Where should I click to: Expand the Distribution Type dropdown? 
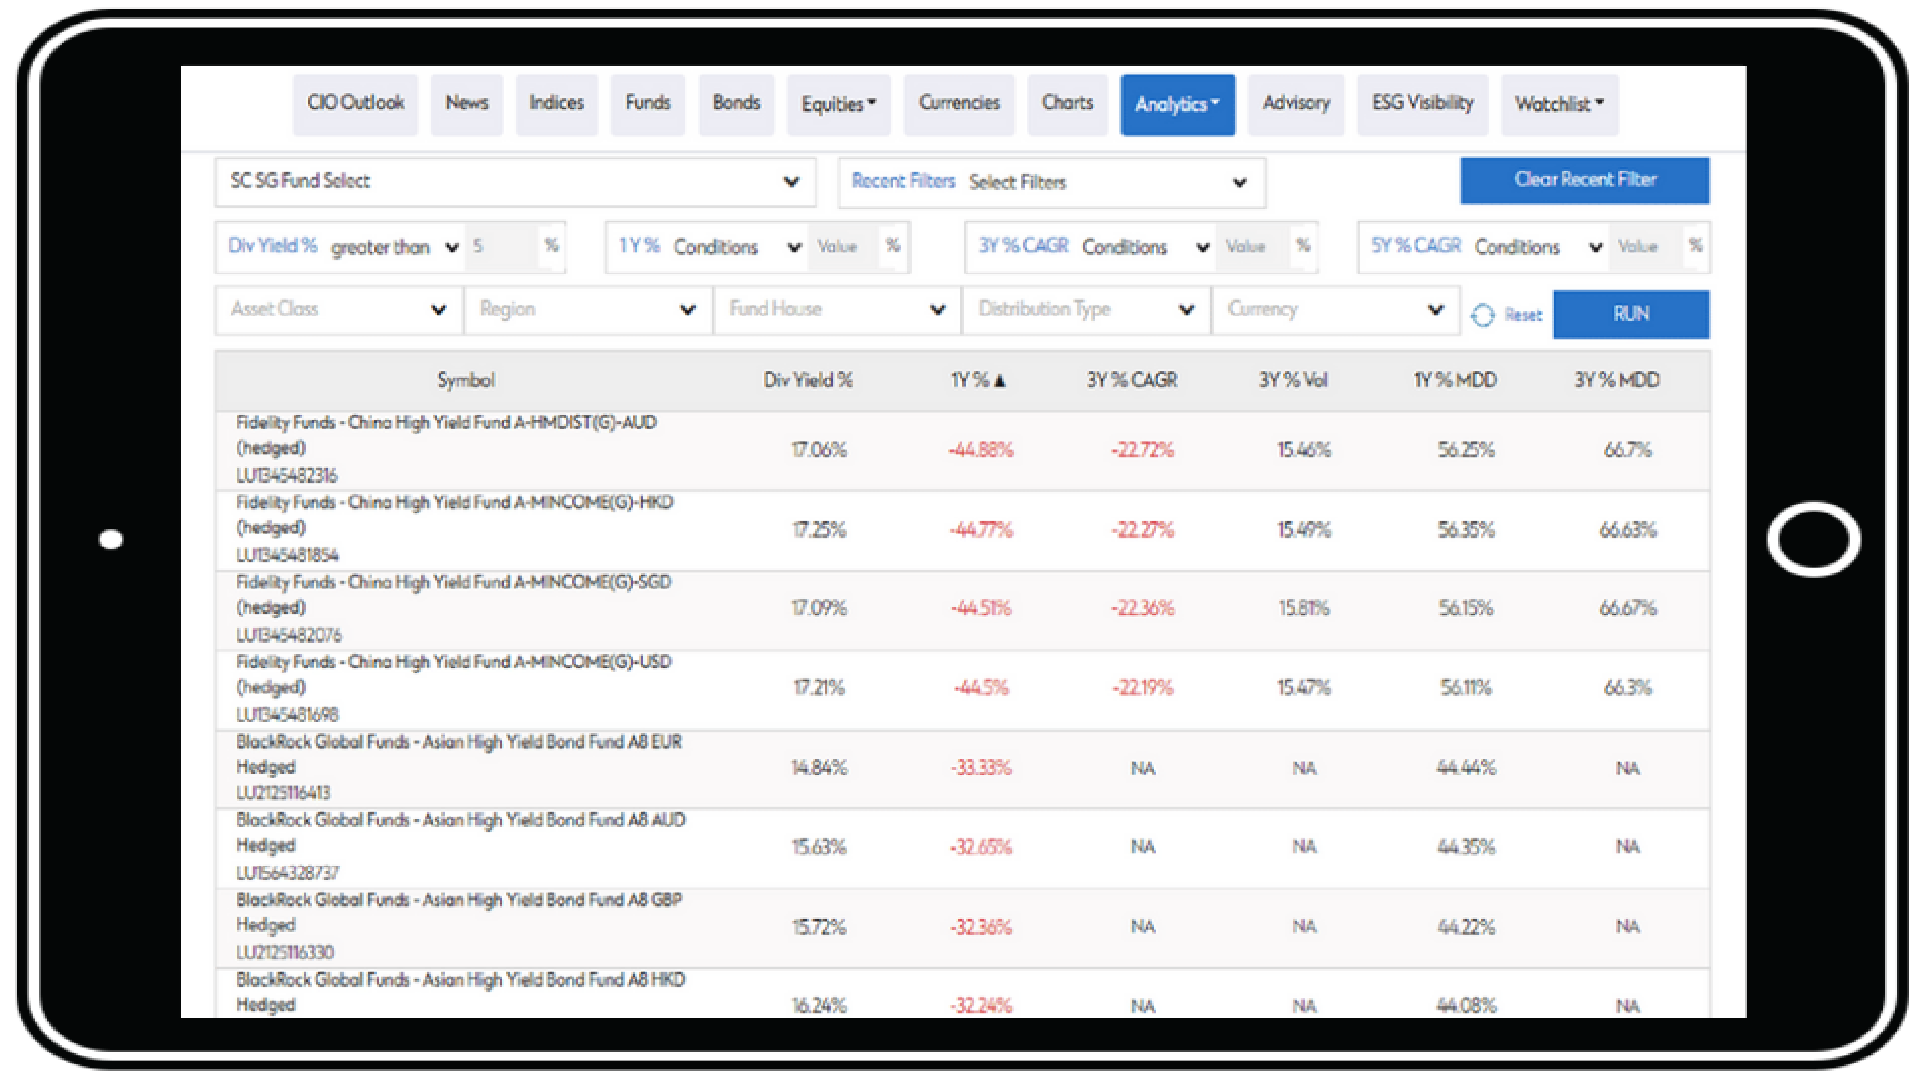tap(1086, 310)
